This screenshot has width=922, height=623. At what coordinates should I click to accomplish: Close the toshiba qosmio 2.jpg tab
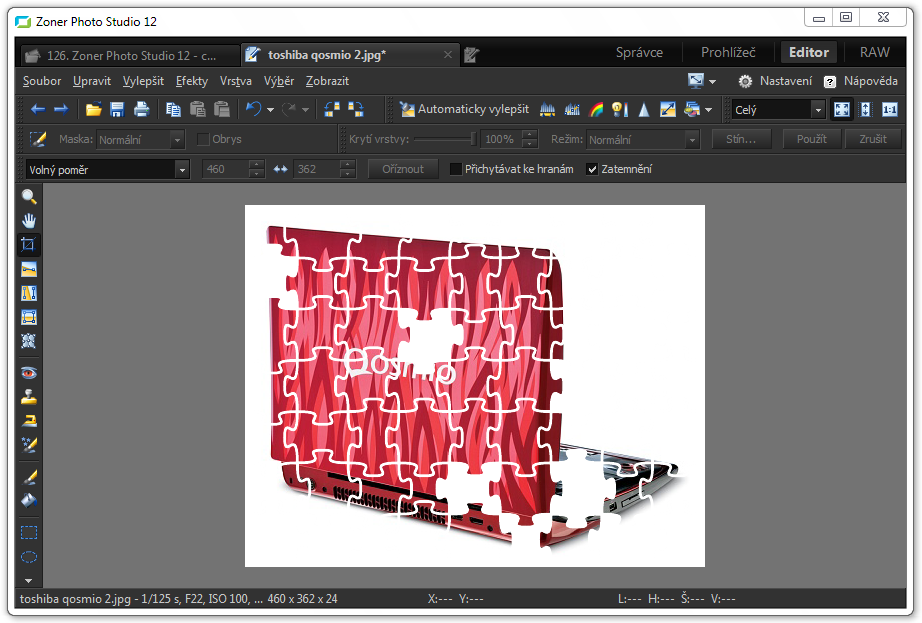click(447, 55)
